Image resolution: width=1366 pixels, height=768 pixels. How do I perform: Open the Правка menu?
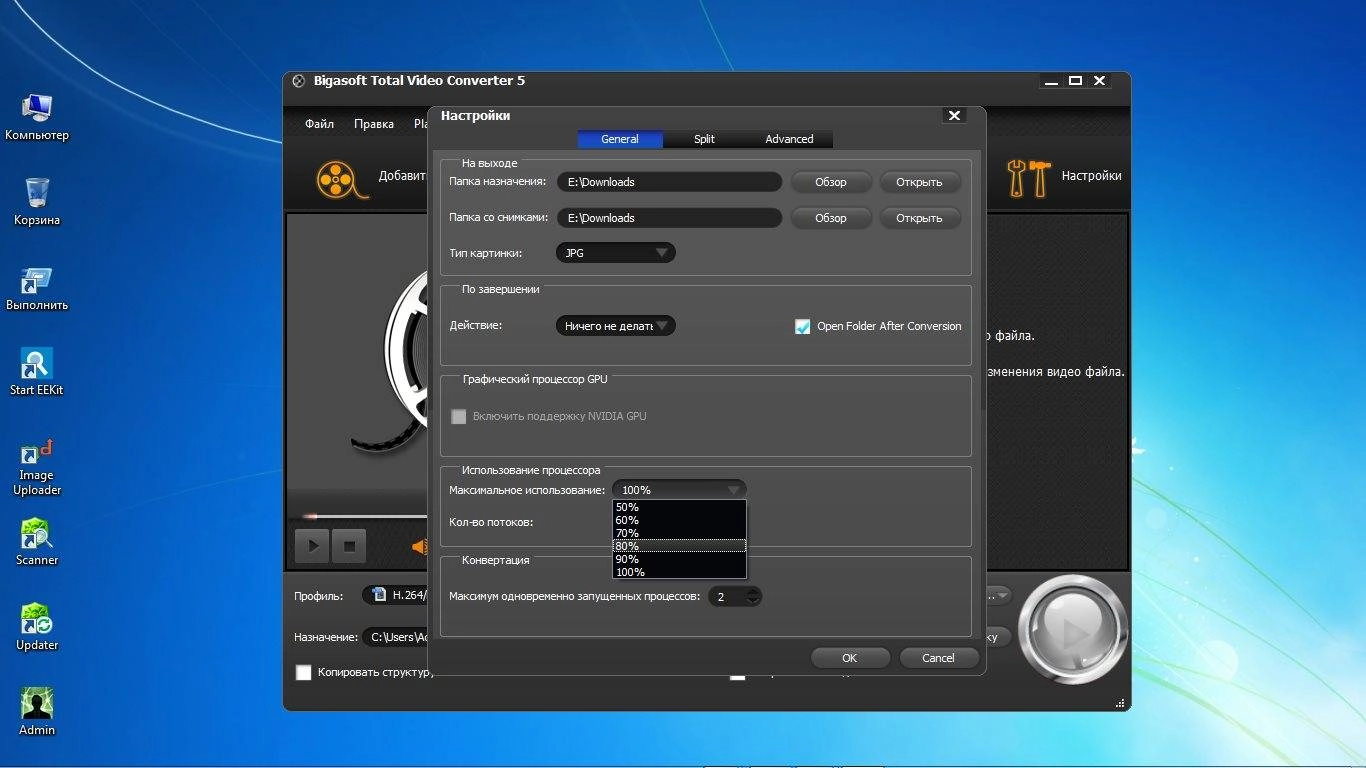[x=374, y=124]
